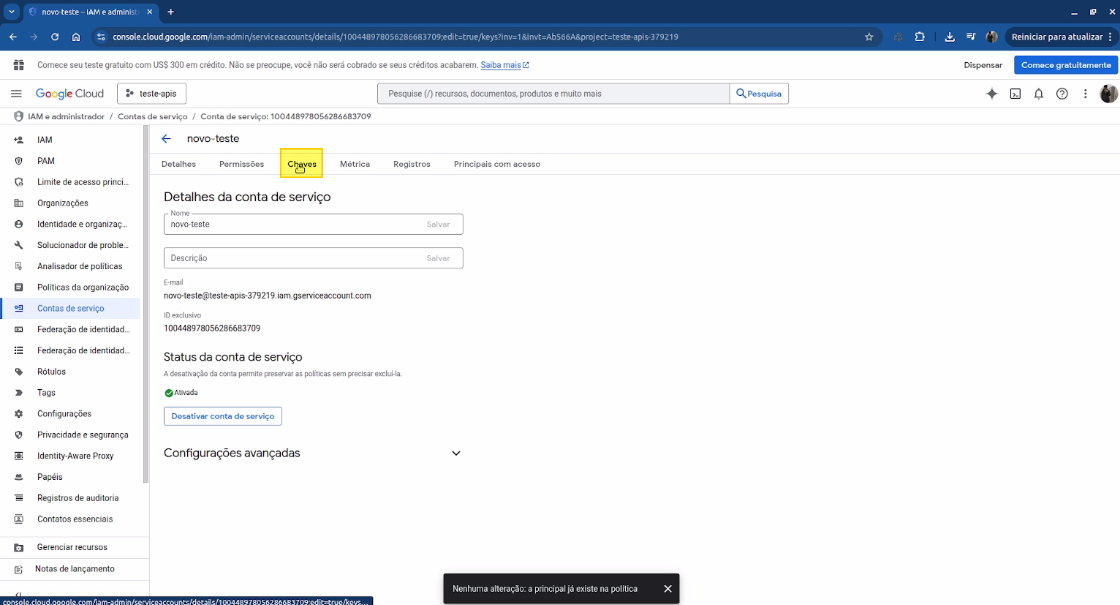The image size is (1120, 605).
Task: Switch to the Registros tab
Action: [412, 164]
